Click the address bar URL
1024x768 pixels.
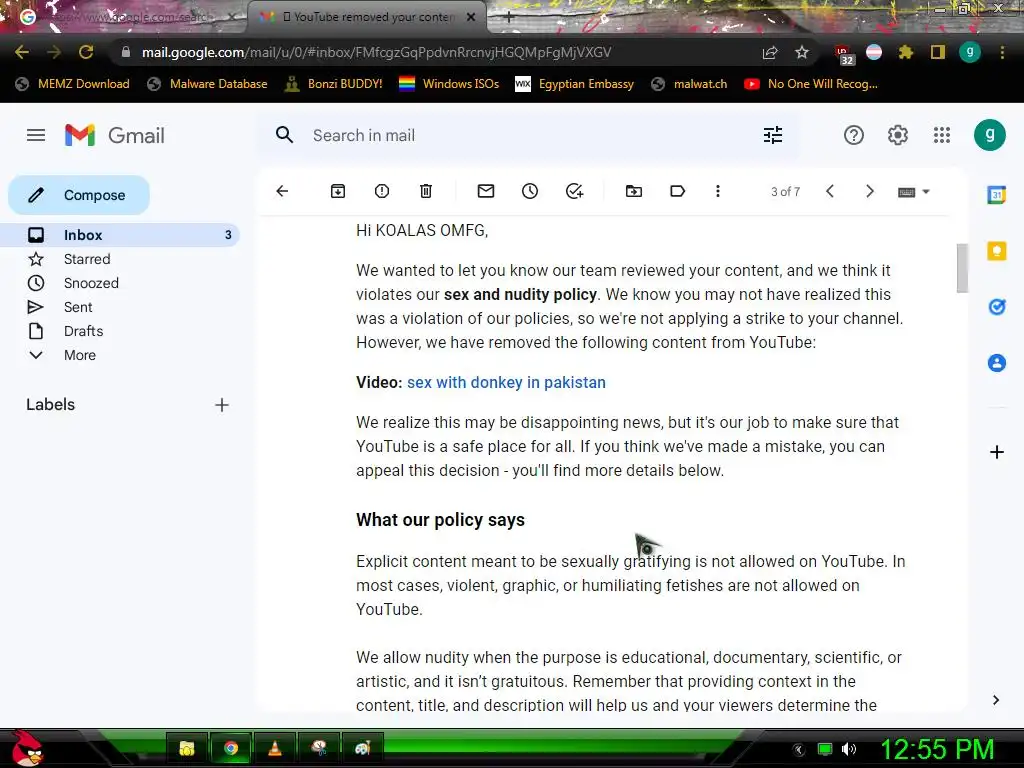376,52
